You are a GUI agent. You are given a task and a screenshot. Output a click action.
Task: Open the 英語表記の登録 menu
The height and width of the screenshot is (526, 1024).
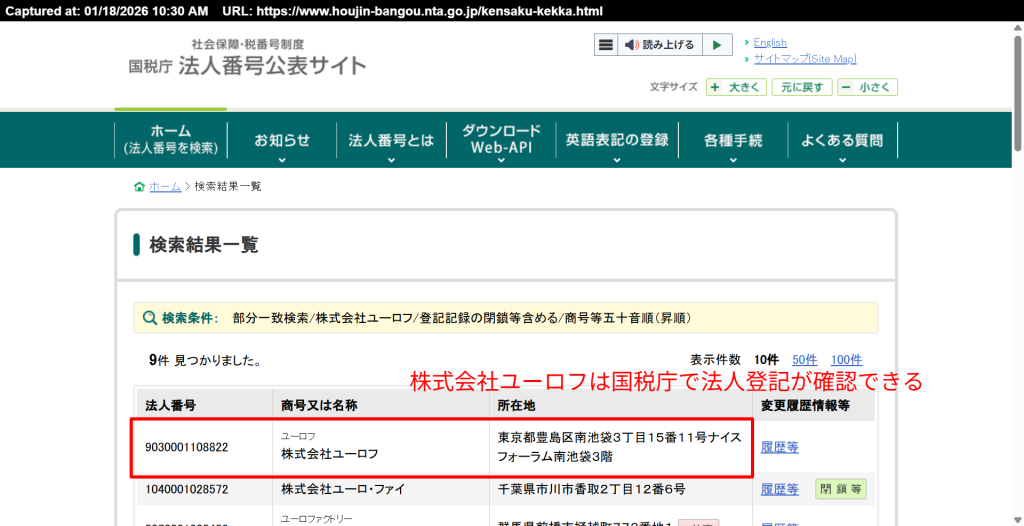tap(617, 140)
